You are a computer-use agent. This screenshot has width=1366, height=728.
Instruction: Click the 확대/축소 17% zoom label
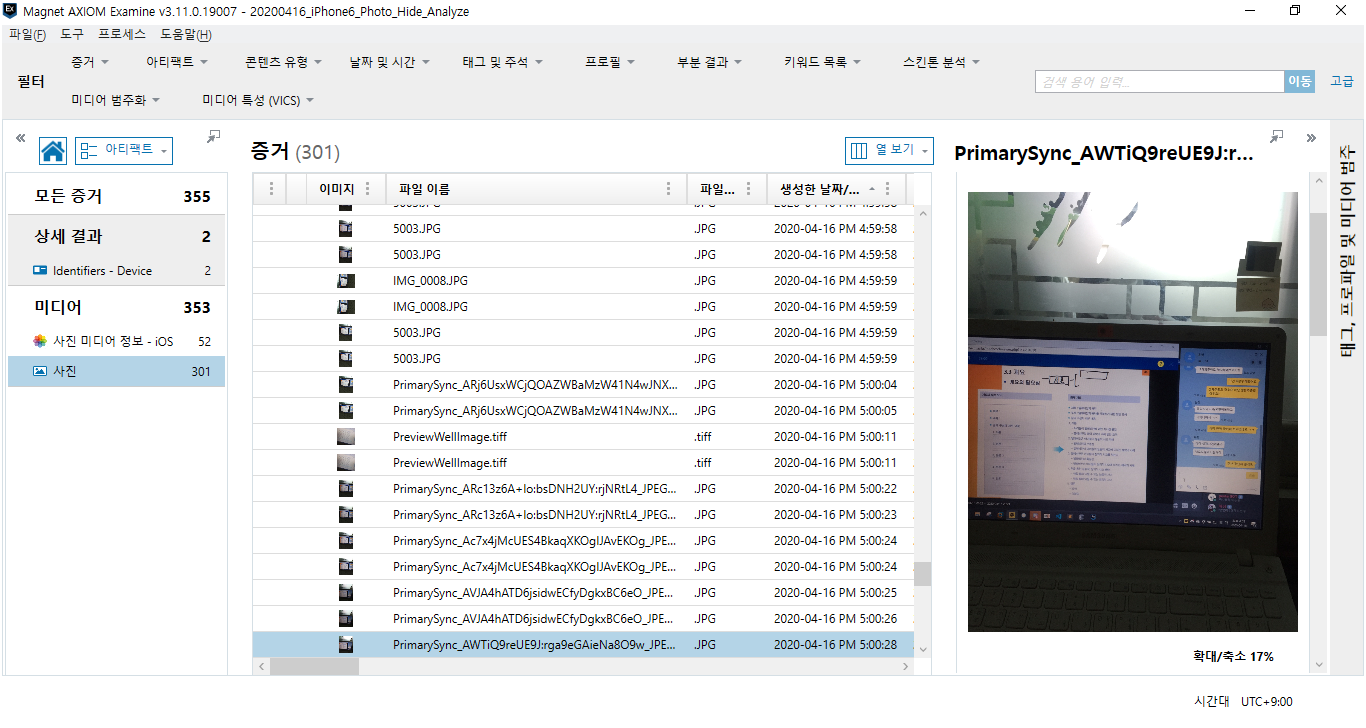(x=1233, y=656)
